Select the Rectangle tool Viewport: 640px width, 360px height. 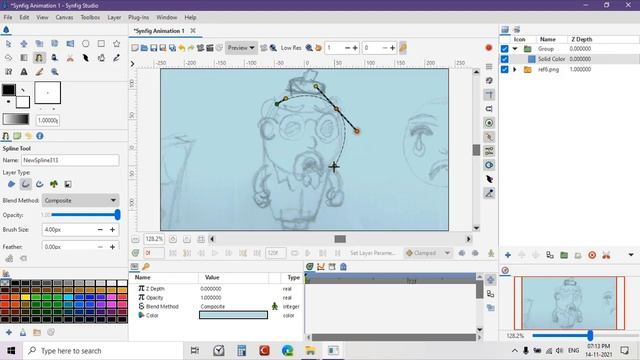tap(101, 44)
